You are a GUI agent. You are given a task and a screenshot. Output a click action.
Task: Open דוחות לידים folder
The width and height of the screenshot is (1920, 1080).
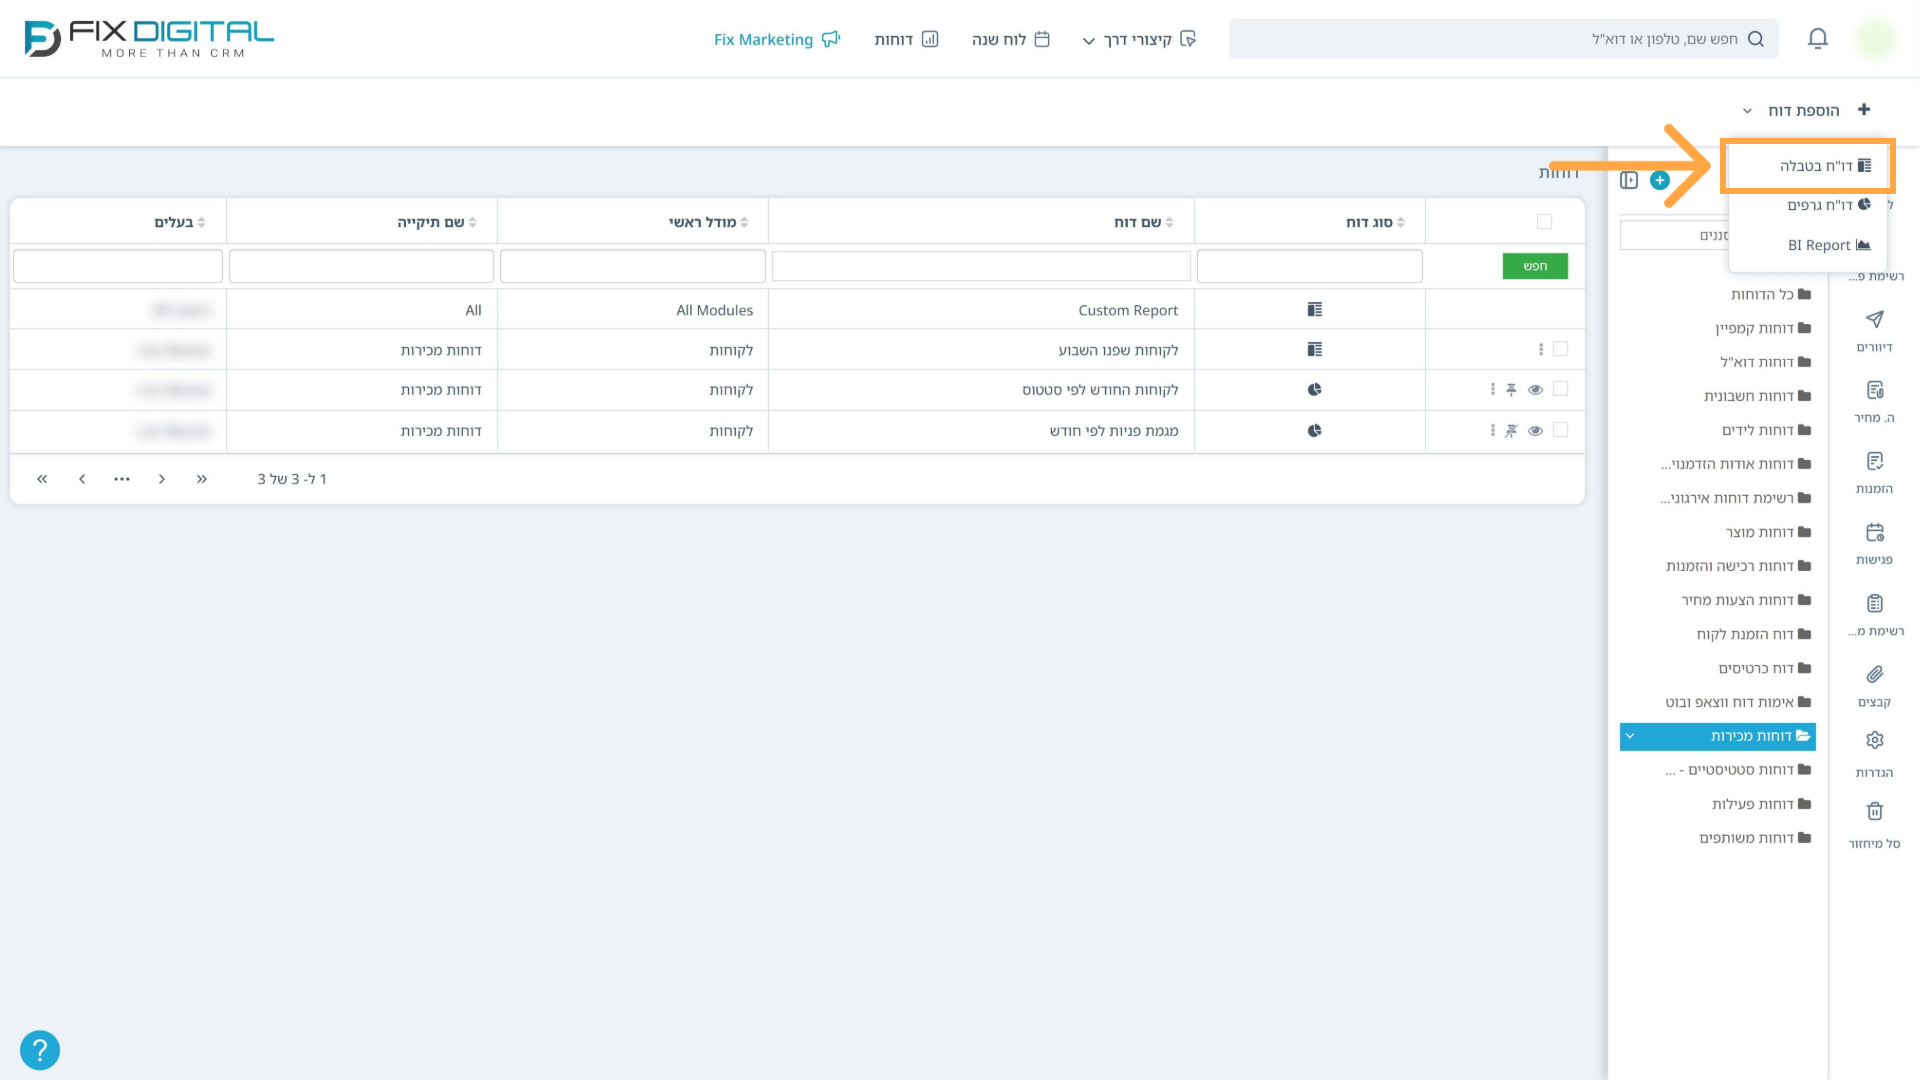[1766, 430]
